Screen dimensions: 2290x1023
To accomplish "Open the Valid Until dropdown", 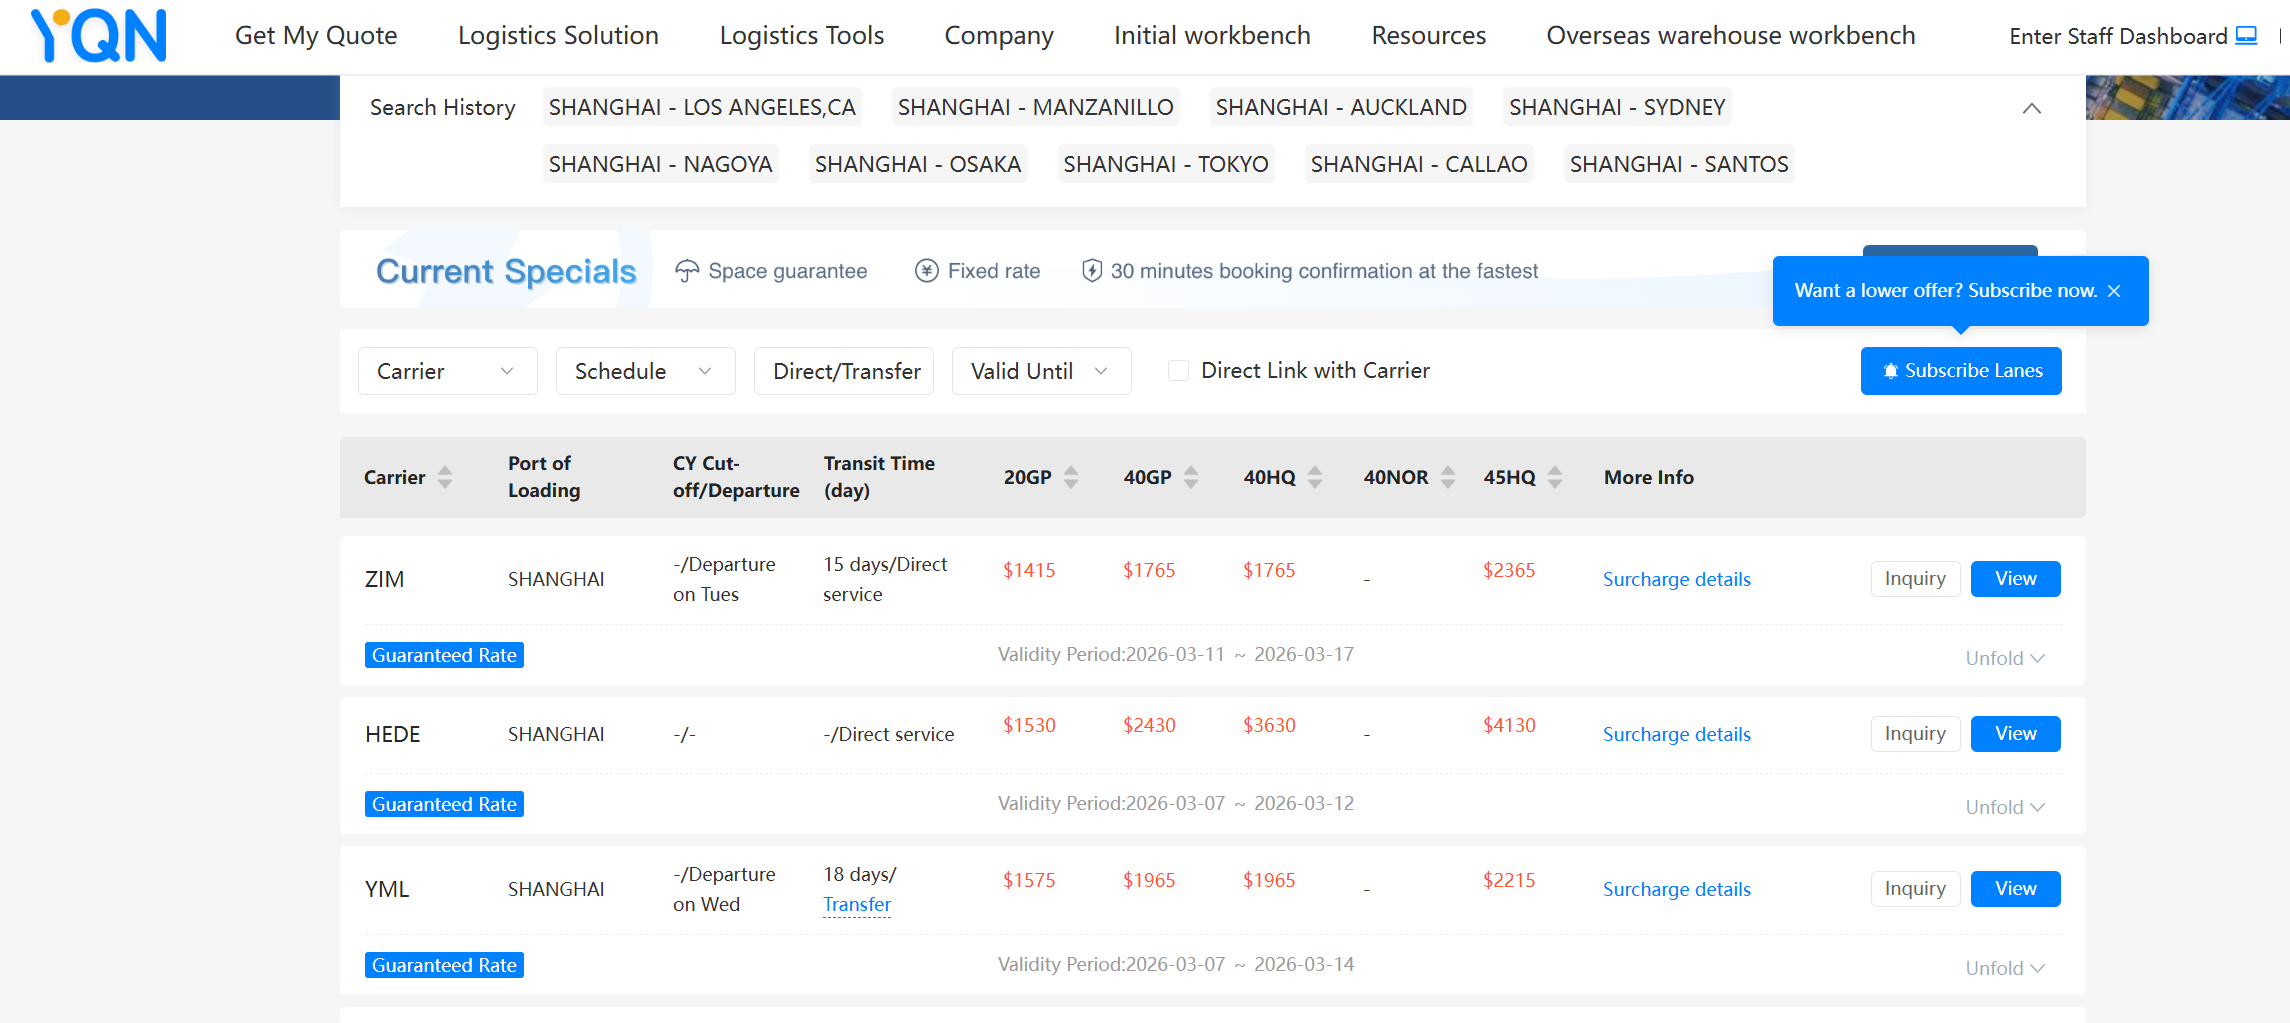I will [1041, 371].
